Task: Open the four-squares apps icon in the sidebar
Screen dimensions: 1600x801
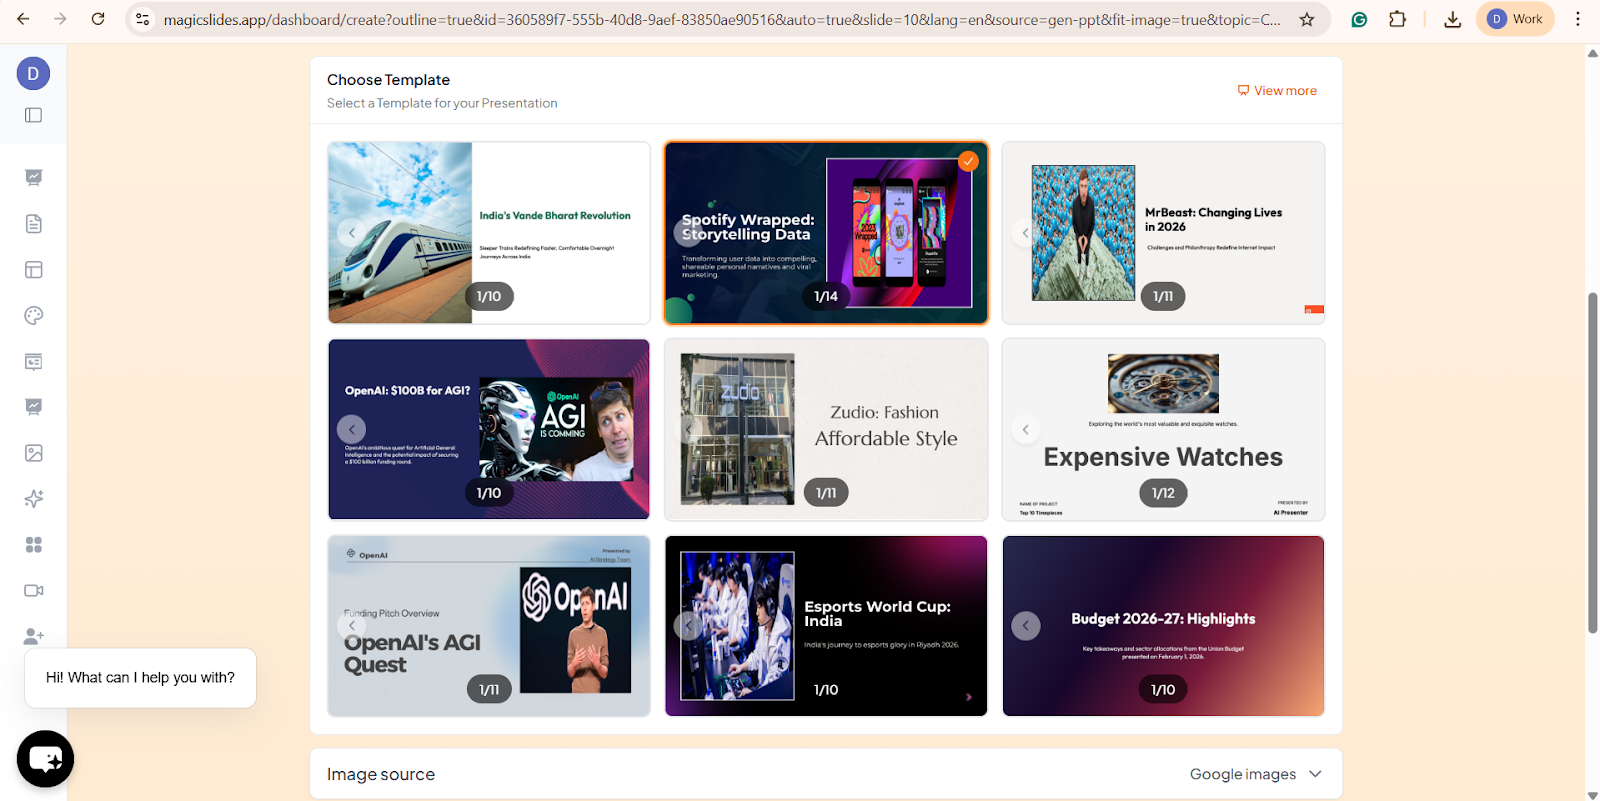Action: click(33, 545)
